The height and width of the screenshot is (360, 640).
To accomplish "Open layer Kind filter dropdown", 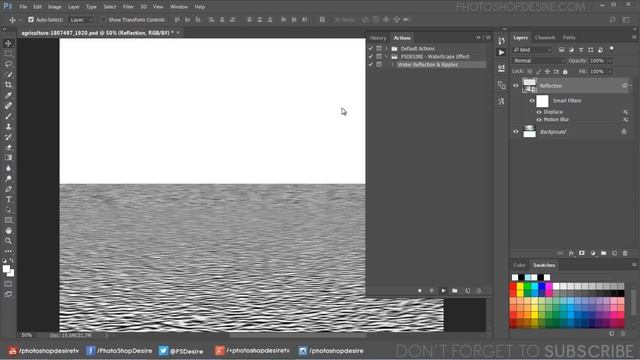I will [x=532, y=50].
